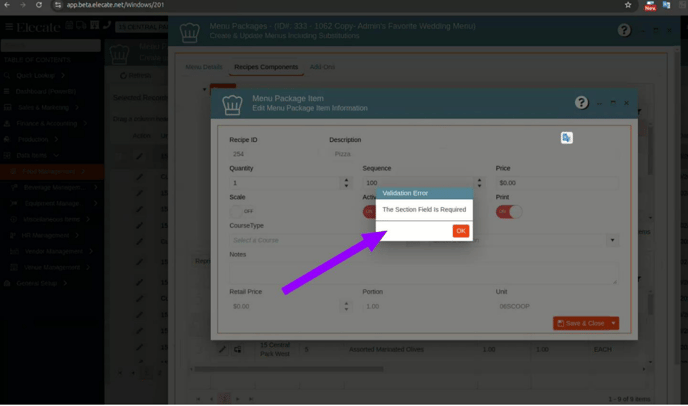Reload the page in the browser

pyautogui.click(x=39, y=5)
